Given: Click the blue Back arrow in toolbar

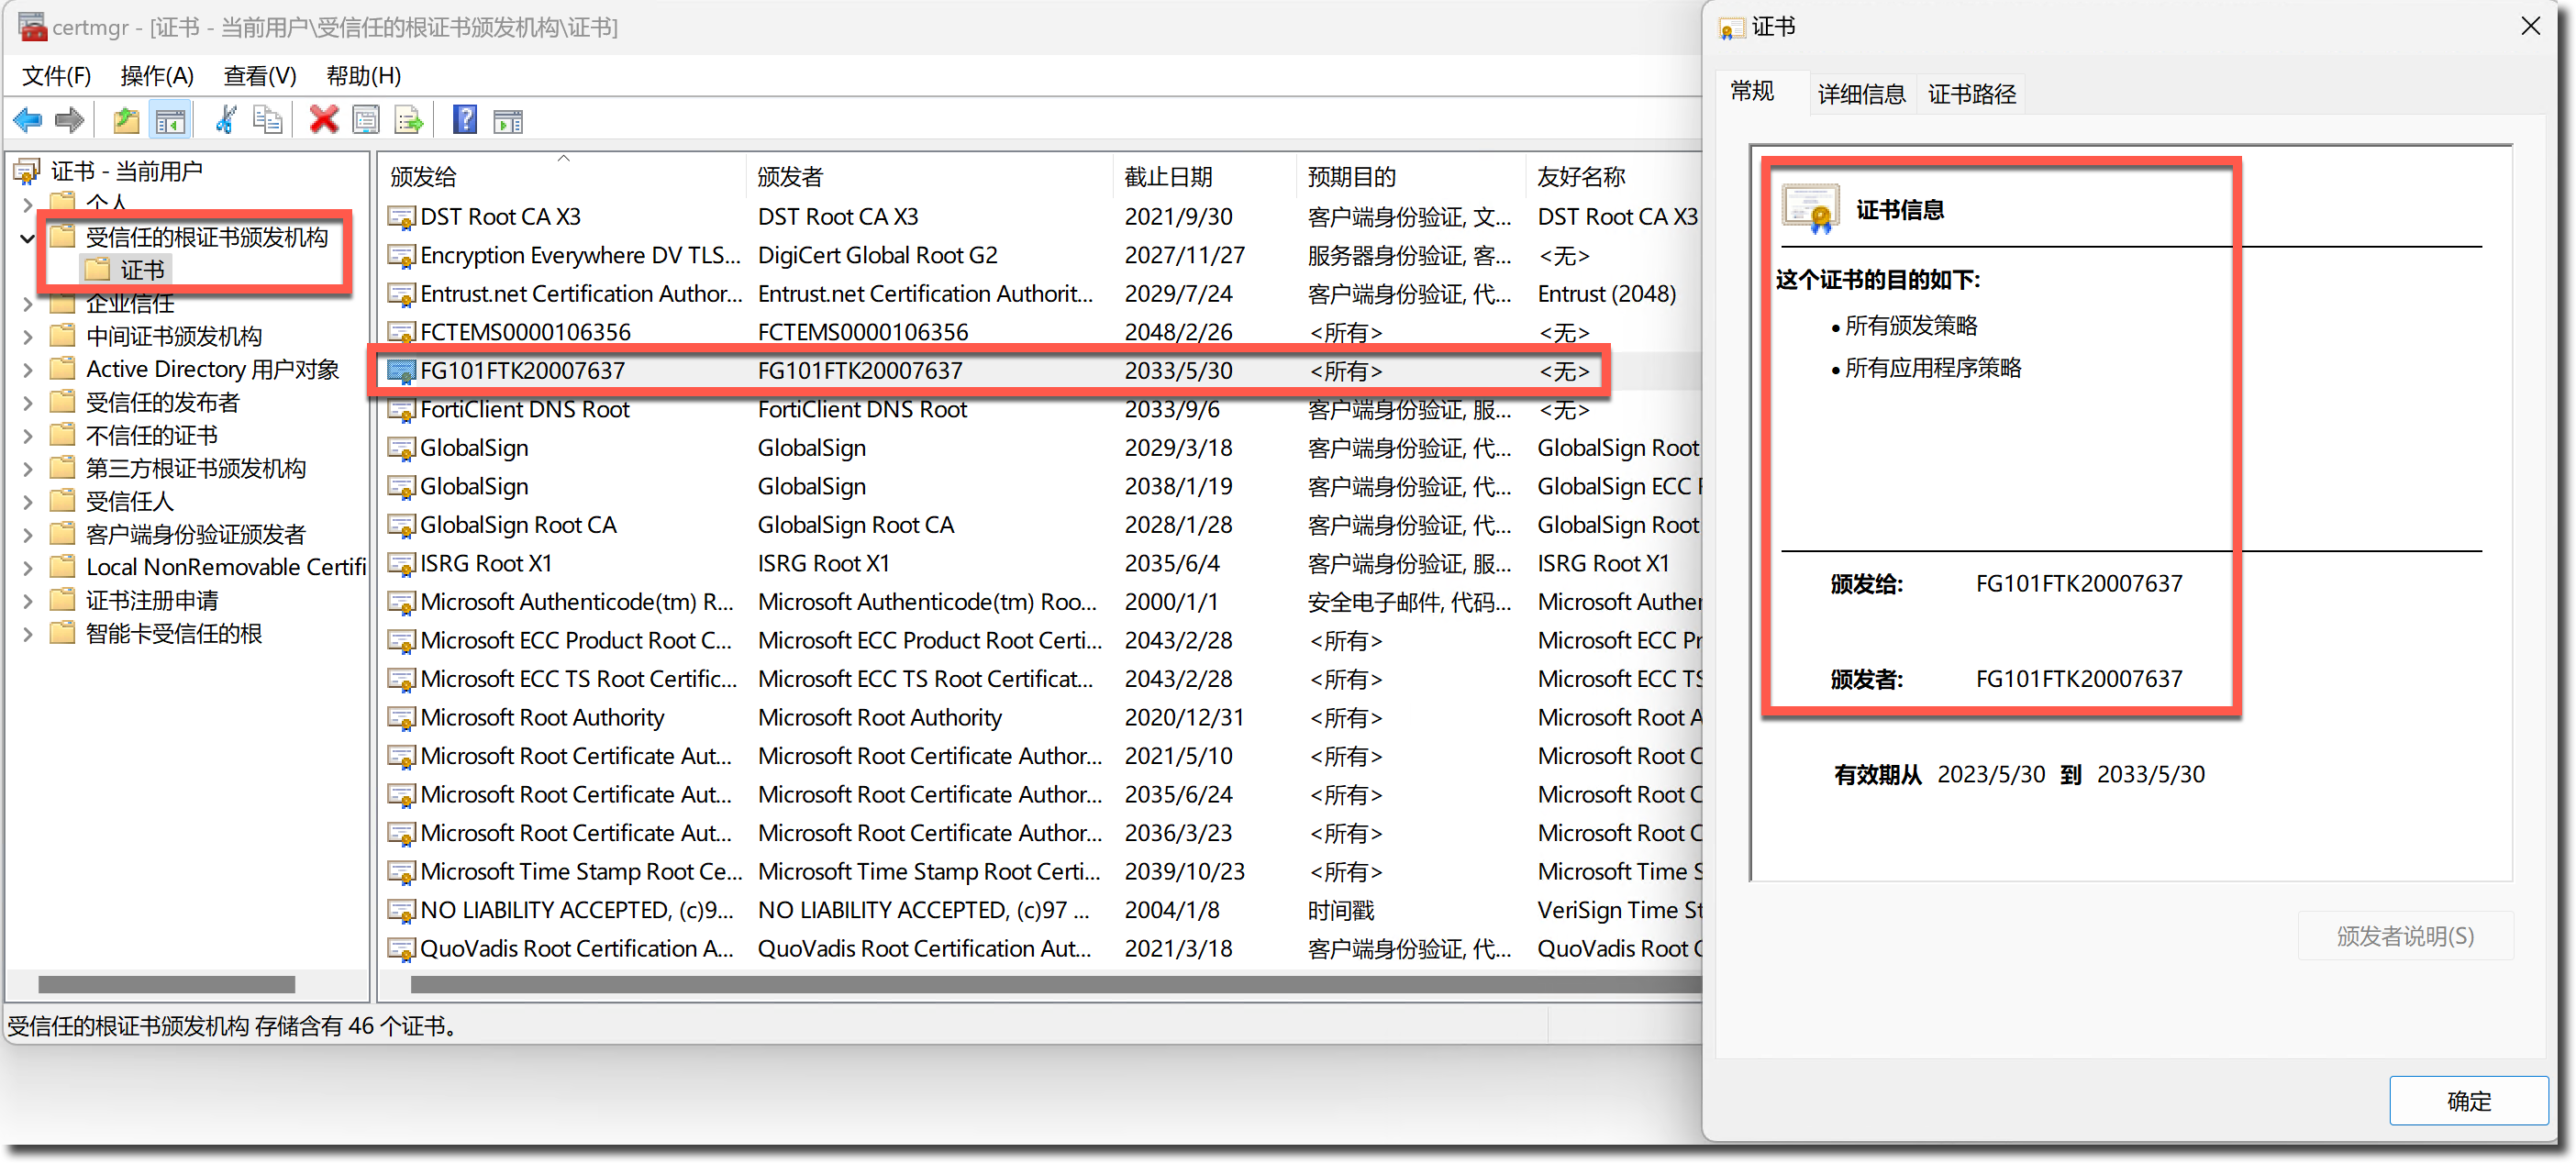Looking at the screenshot, I should click(x=27, y=120).
